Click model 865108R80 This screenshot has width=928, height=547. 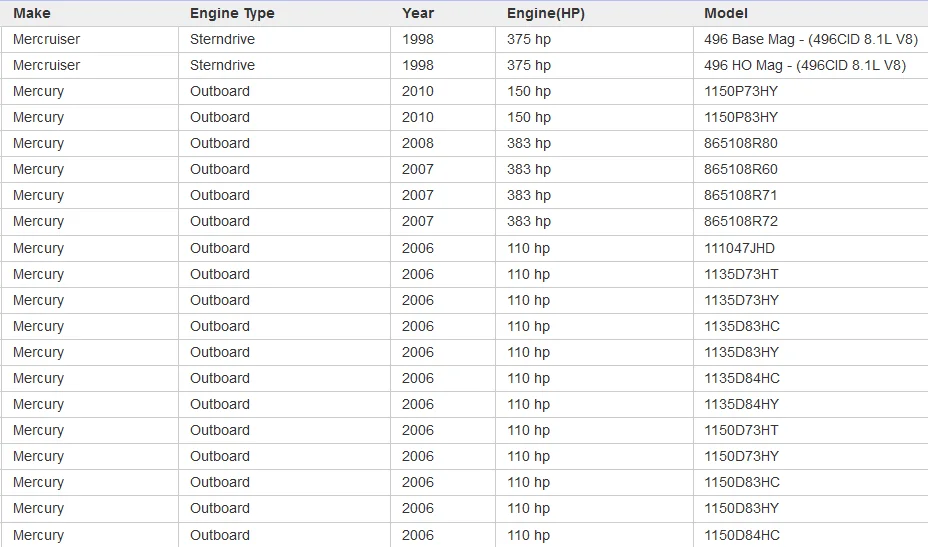tap(741, 143)
